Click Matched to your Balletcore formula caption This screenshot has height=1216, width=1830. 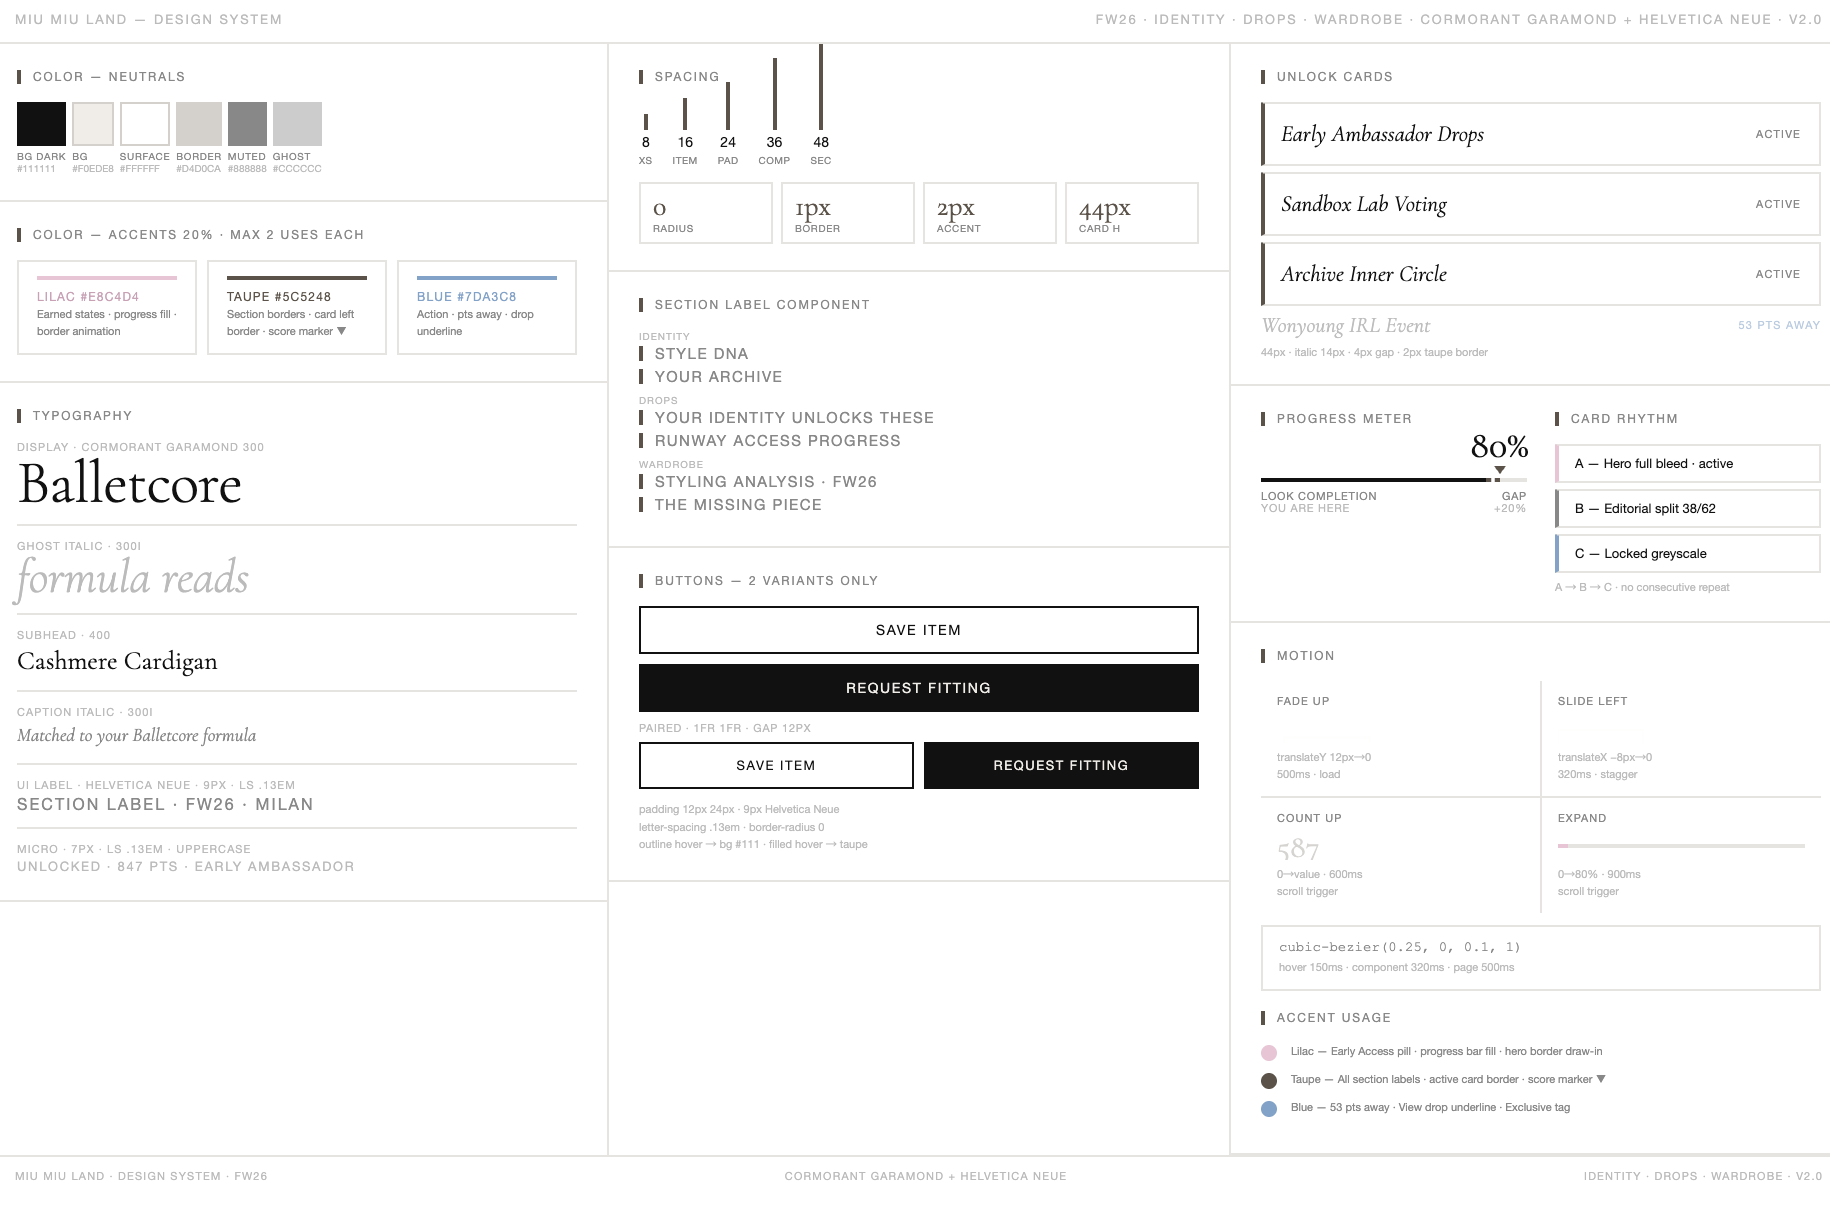tap(137, 735)
